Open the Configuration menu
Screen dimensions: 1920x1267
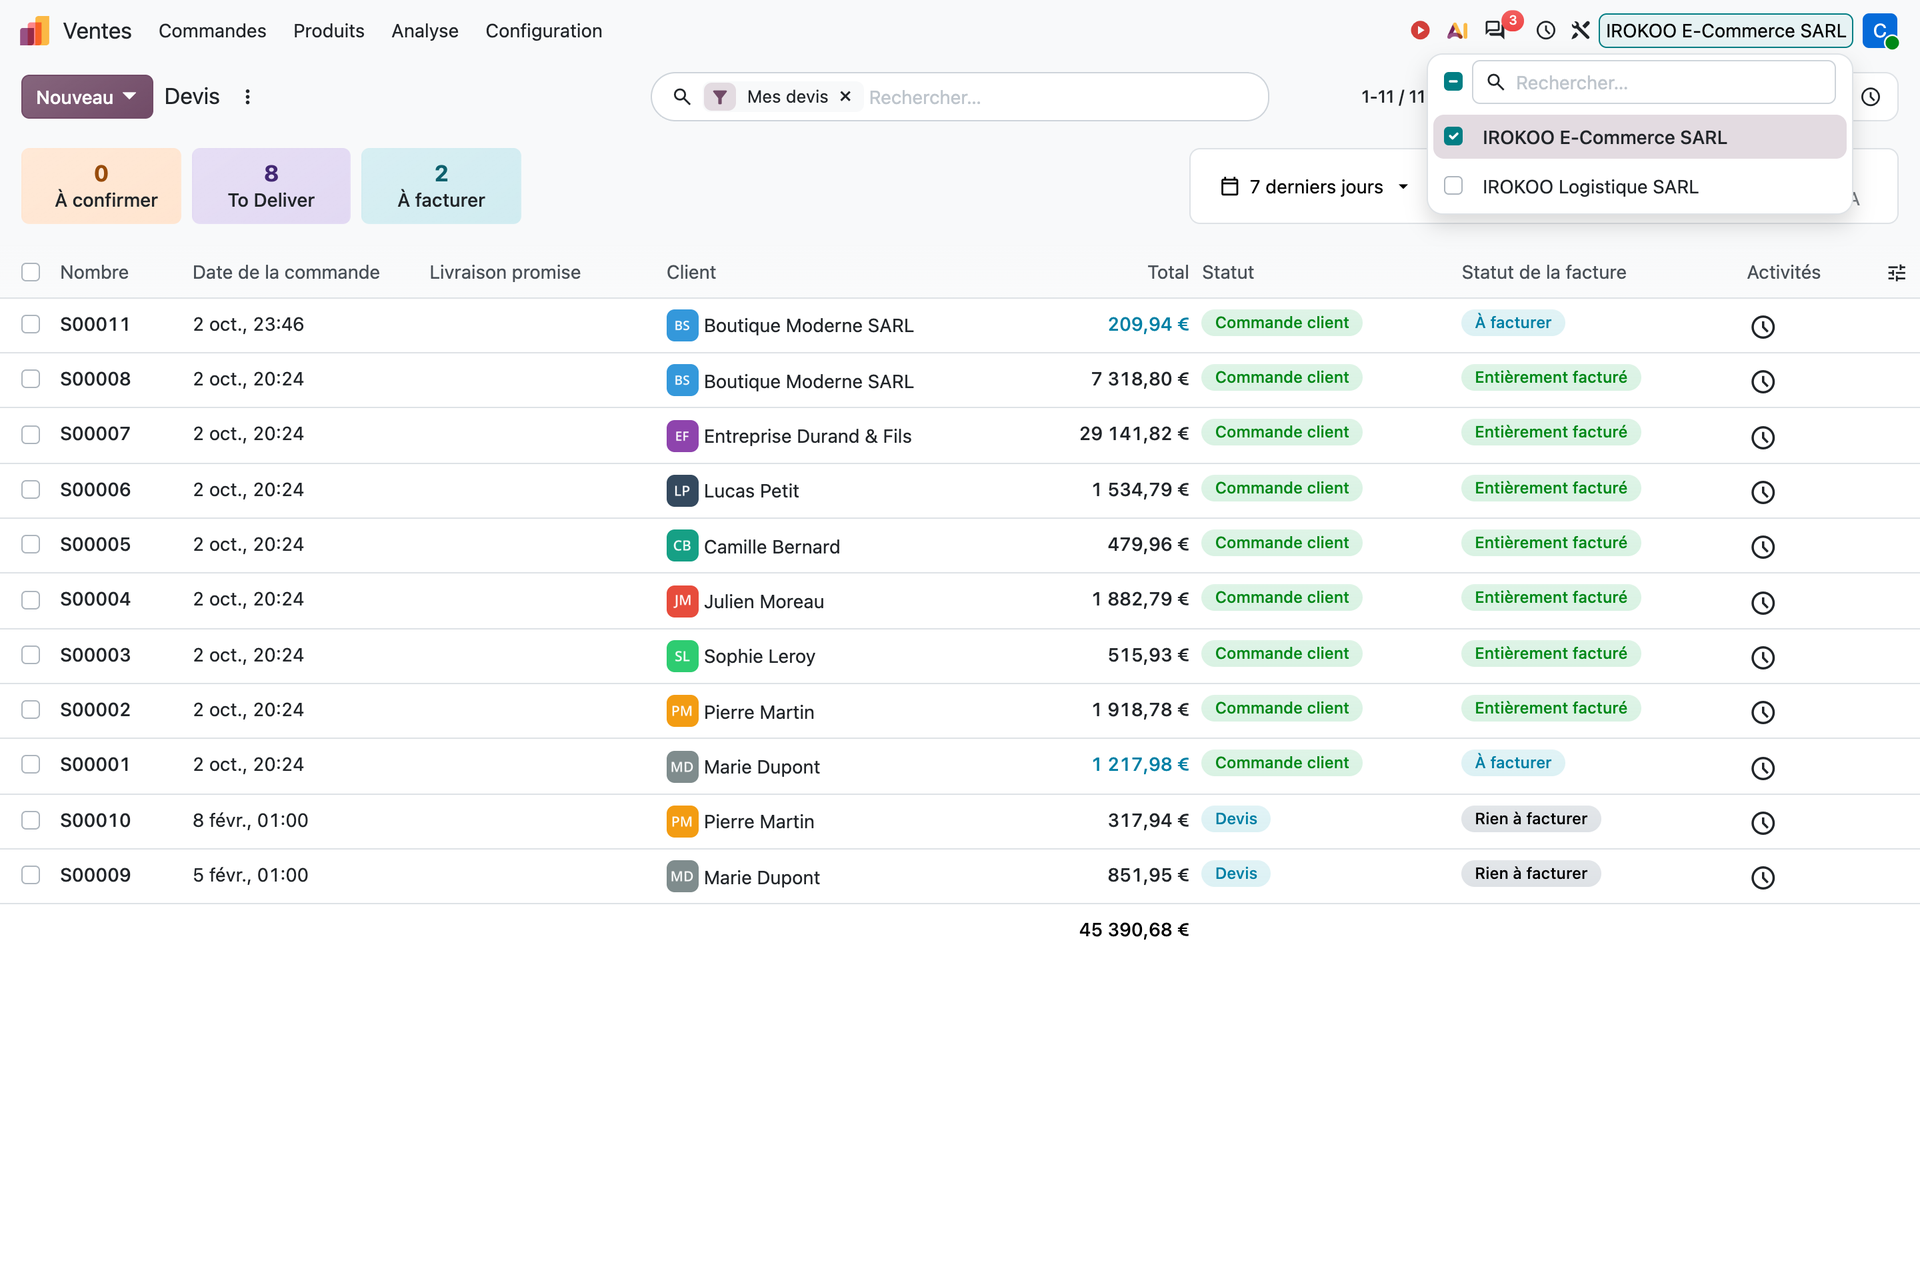(544, 31)
